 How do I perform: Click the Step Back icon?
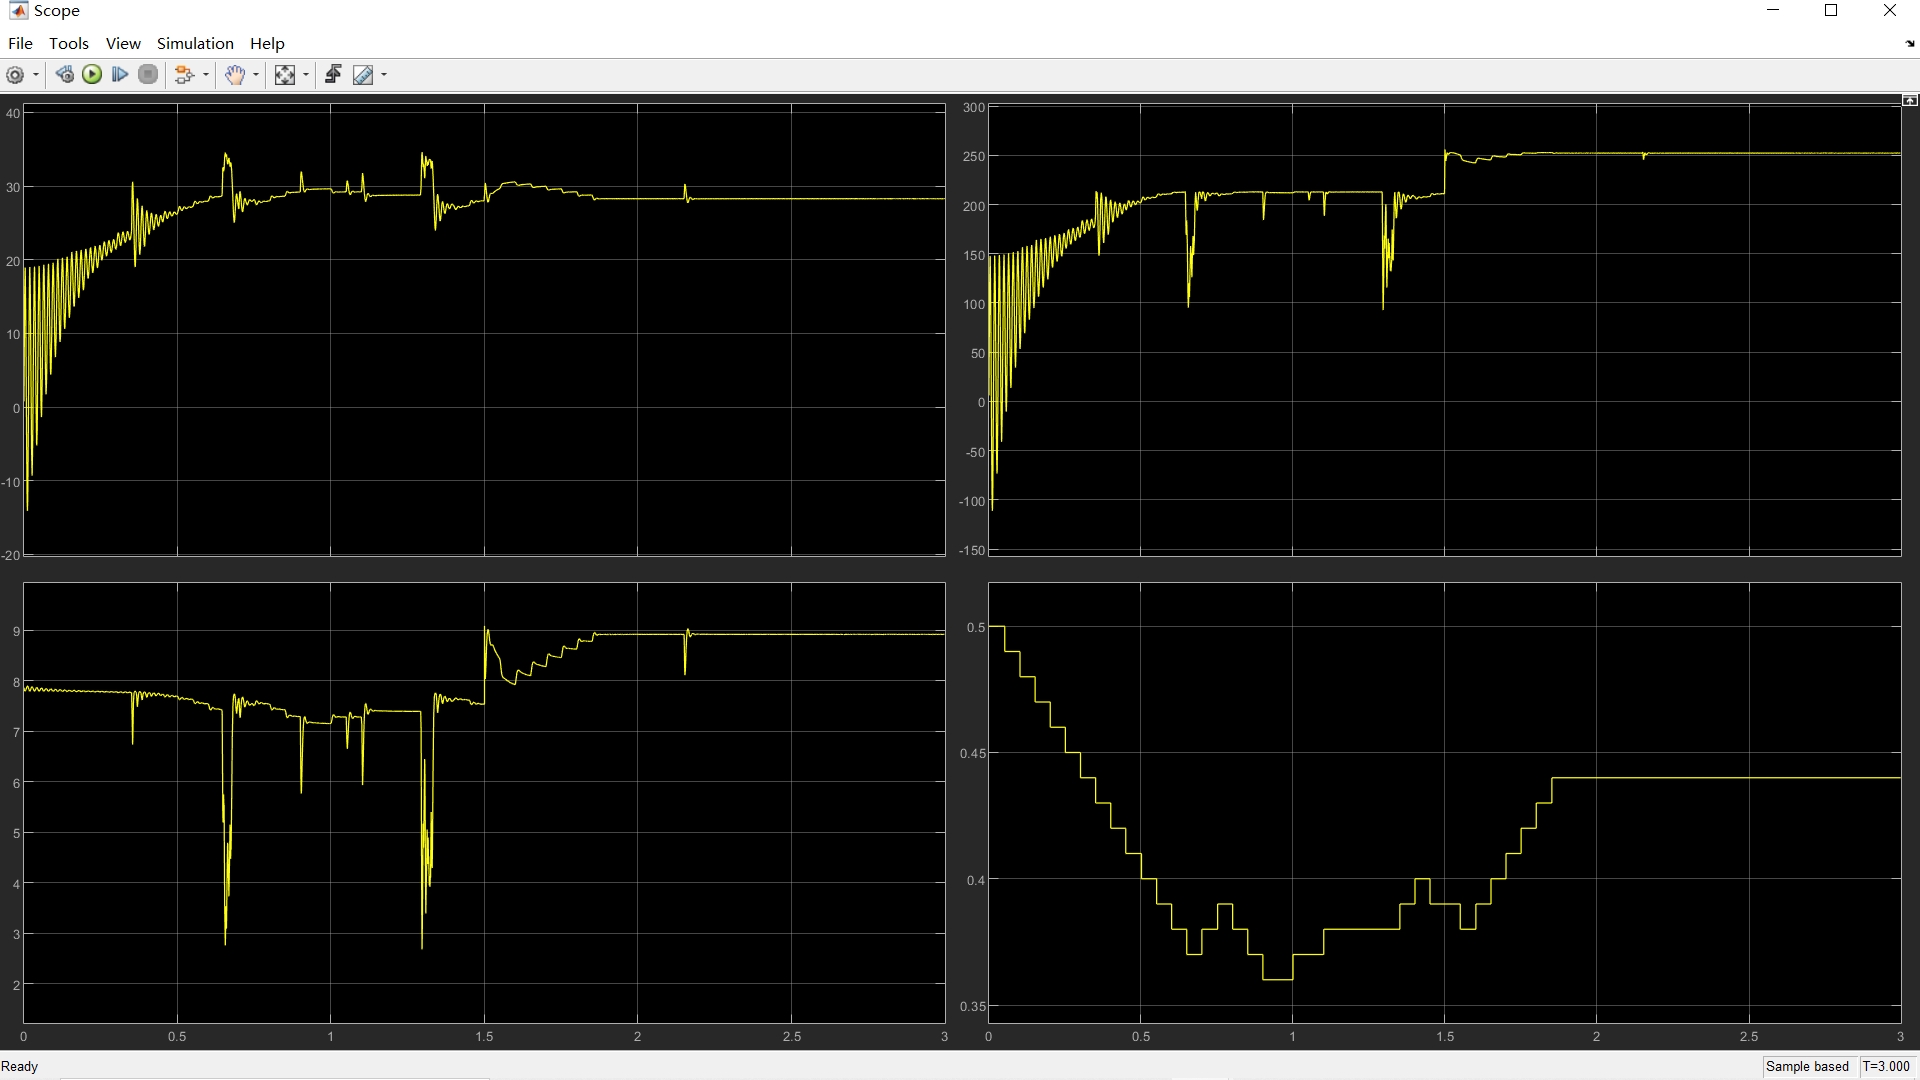[x=65, y=75]
